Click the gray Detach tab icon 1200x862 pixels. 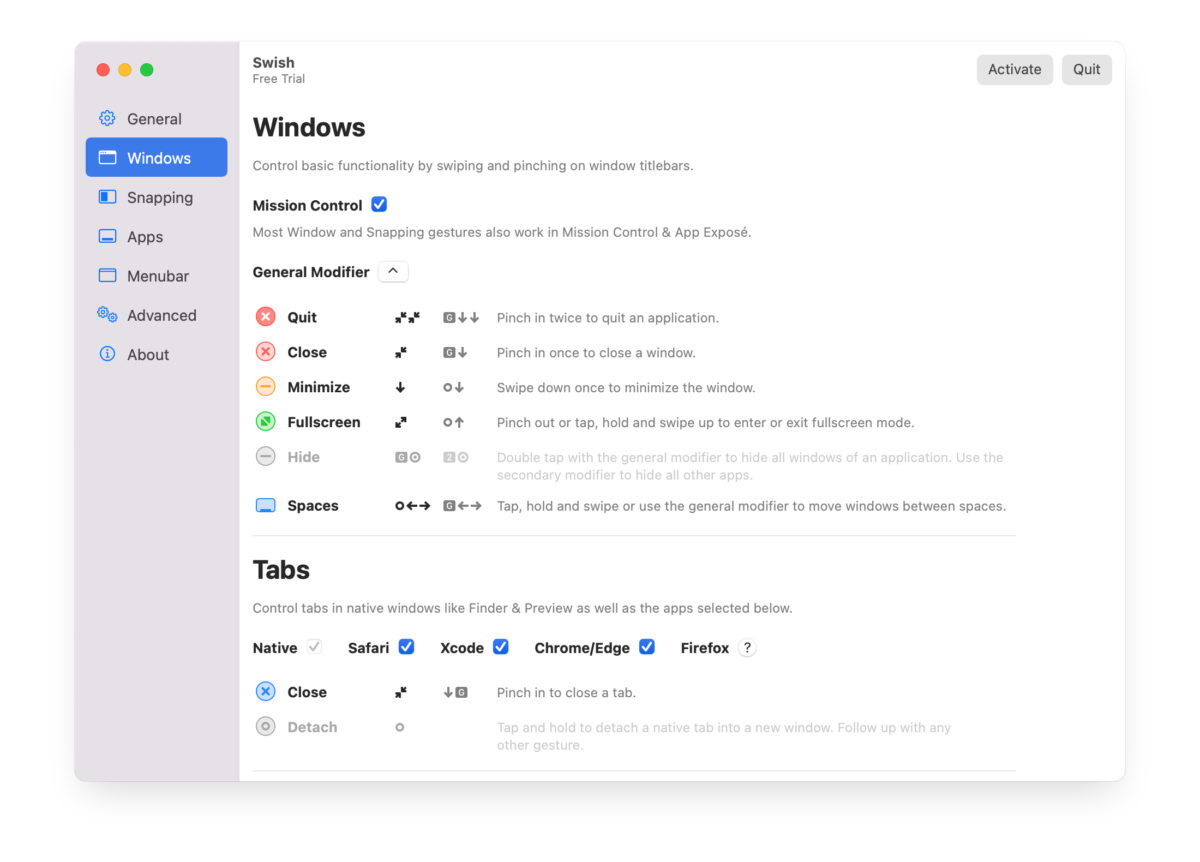(265, 727)
